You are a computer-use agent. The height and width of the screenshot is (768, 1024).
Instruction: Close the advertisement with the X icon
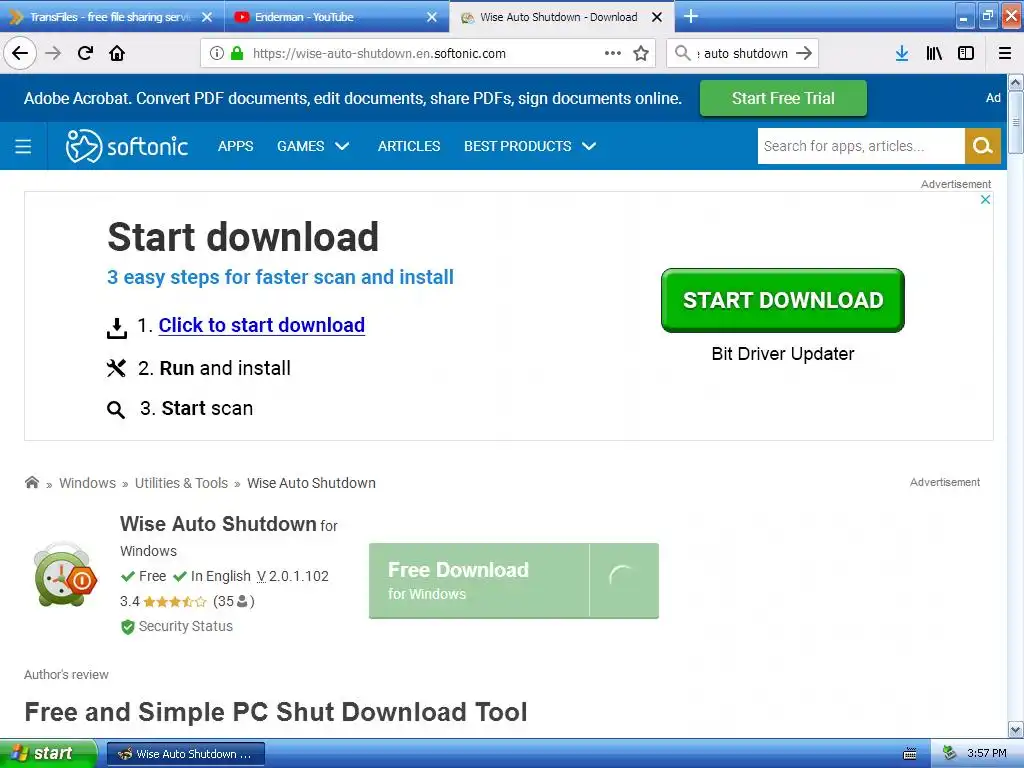[x=985, y=199]
